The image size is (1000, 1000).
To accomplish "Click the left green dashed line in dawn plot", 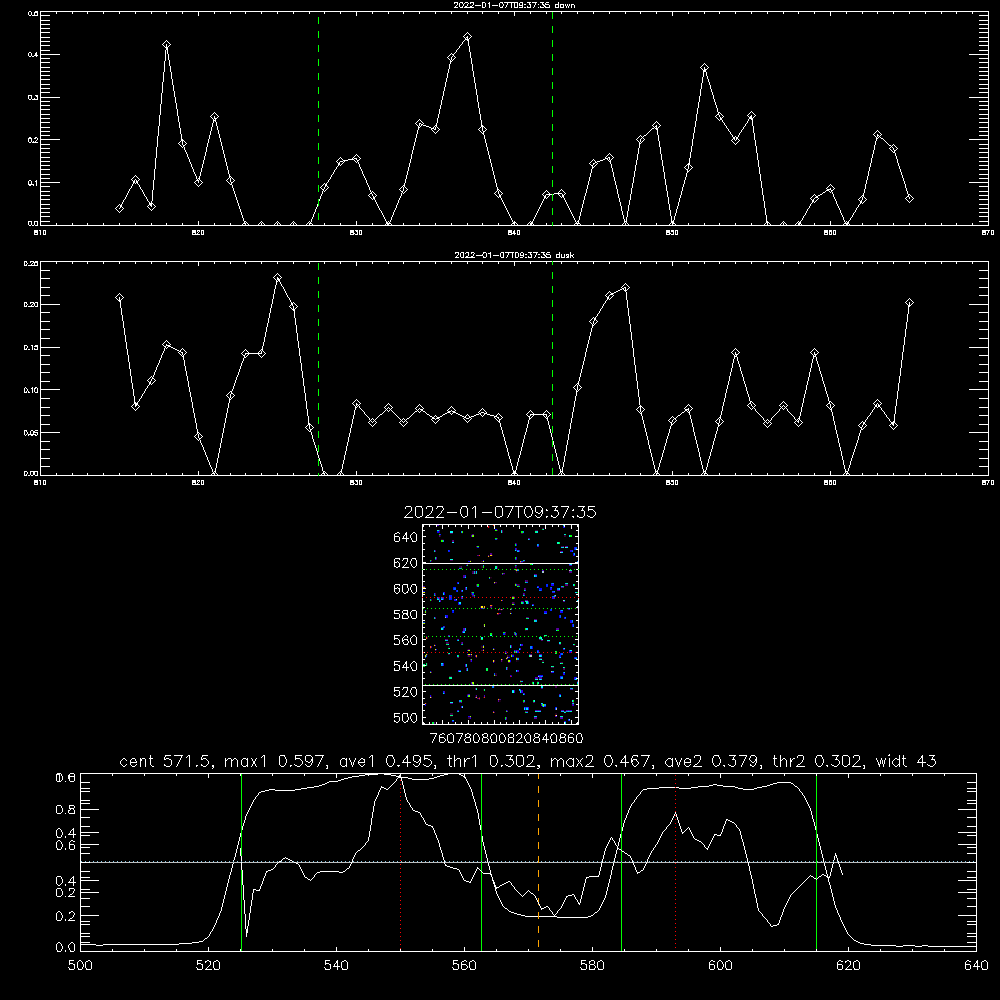I will (318, 118).
